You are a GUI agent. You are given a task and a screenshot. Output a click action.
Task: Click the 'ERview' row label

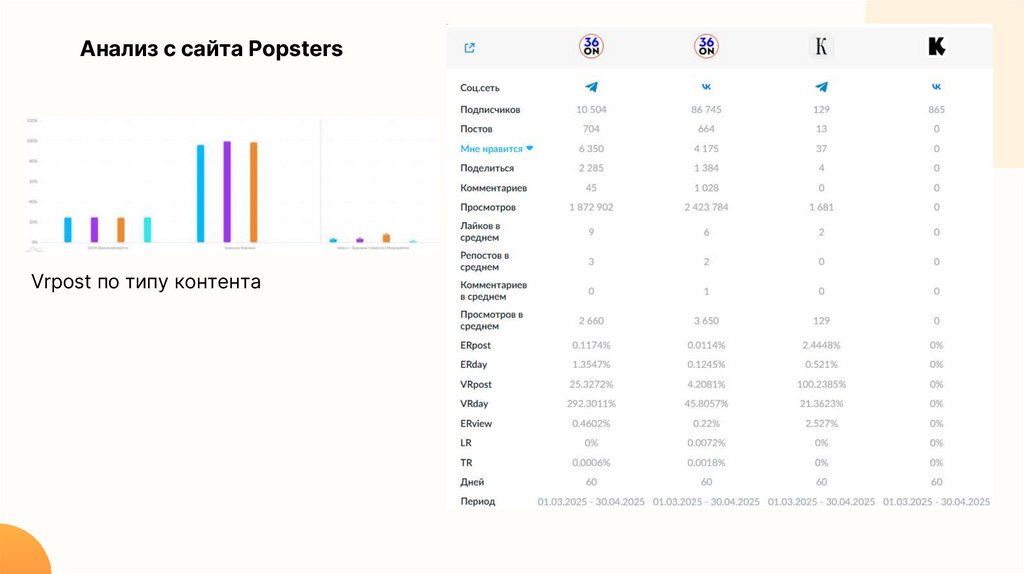point(475,424)
